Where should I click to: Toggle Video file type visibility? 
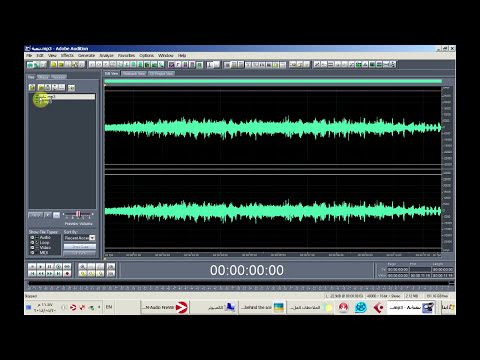point(32,247)
